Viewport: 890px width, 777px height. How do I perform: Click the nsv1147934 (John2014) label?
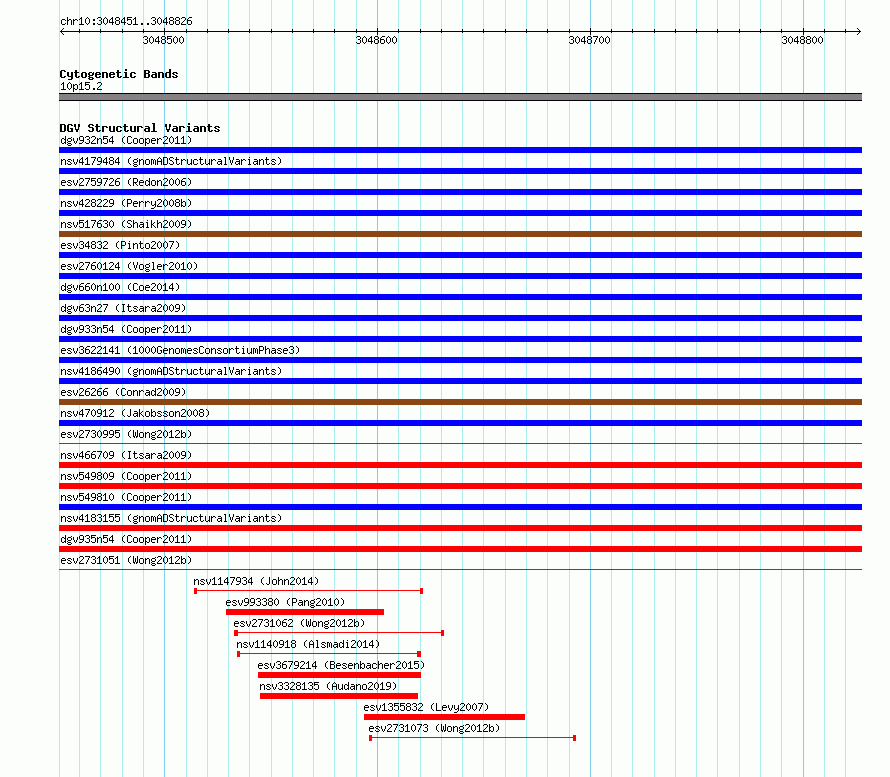(x=256, y=581)
